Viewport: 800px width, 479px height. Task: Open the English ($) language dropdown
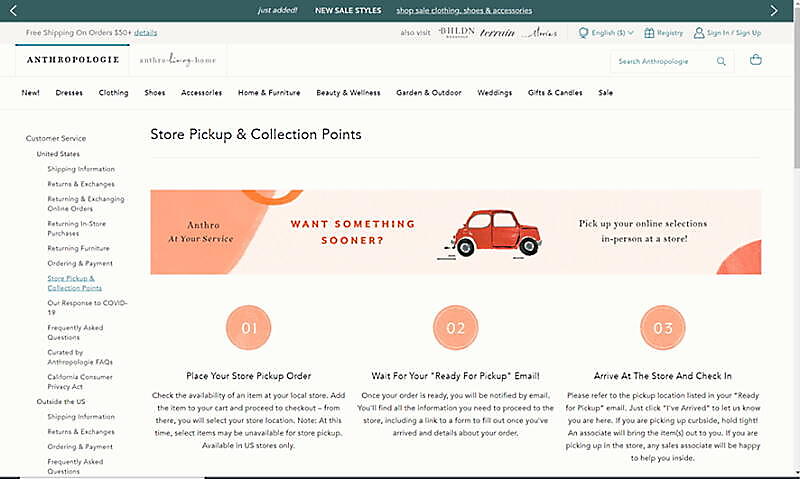click(607, 33)
